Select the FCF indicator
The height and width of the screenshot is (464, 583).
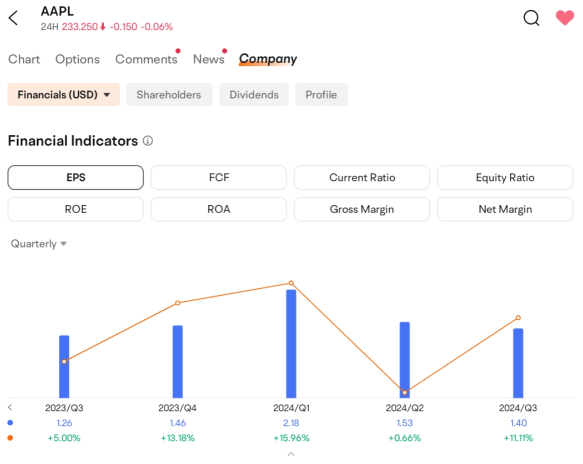tap(219, 177)
